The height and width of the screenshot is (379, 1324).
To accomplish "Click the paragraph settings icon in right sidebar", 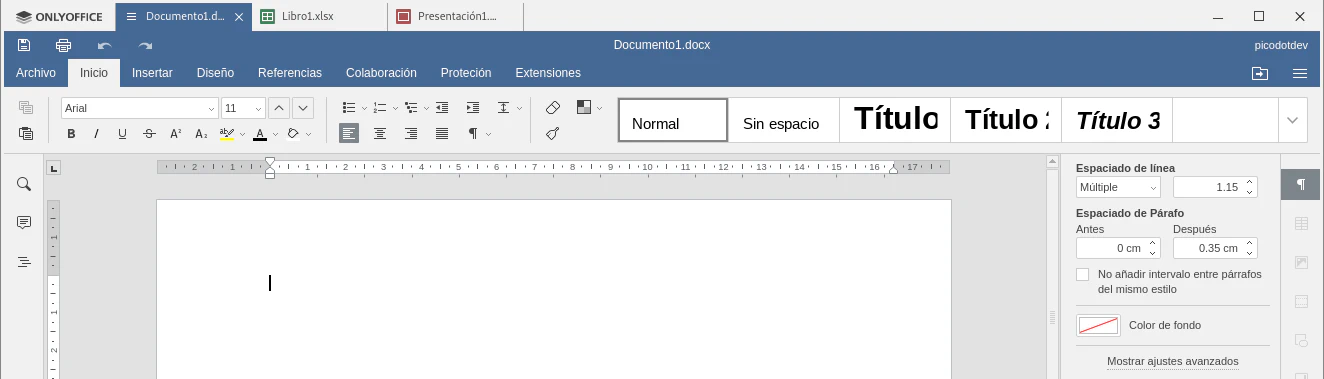I will (1301, 184).
